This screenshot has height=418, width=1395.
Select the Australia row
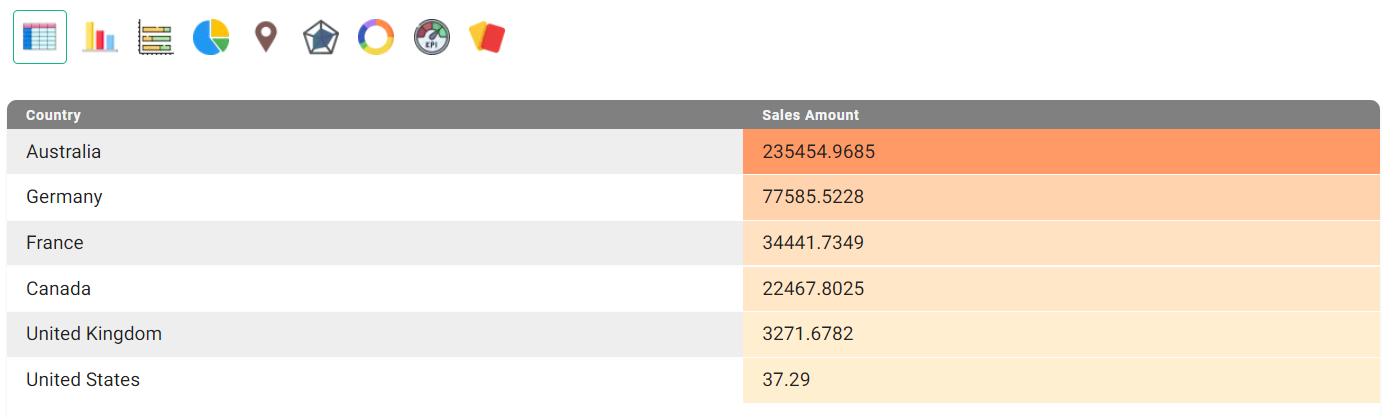(x=693, y=152)
